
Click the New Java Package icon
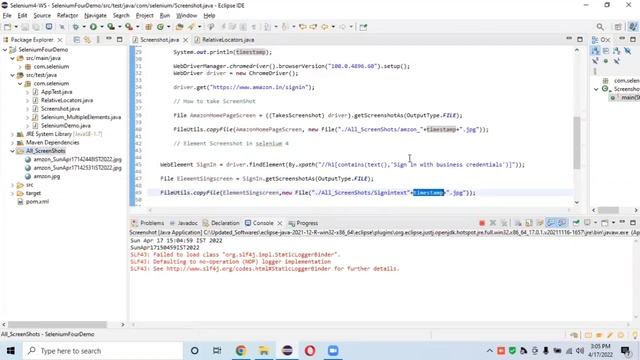pyautogui.click(x=149, y=27)
